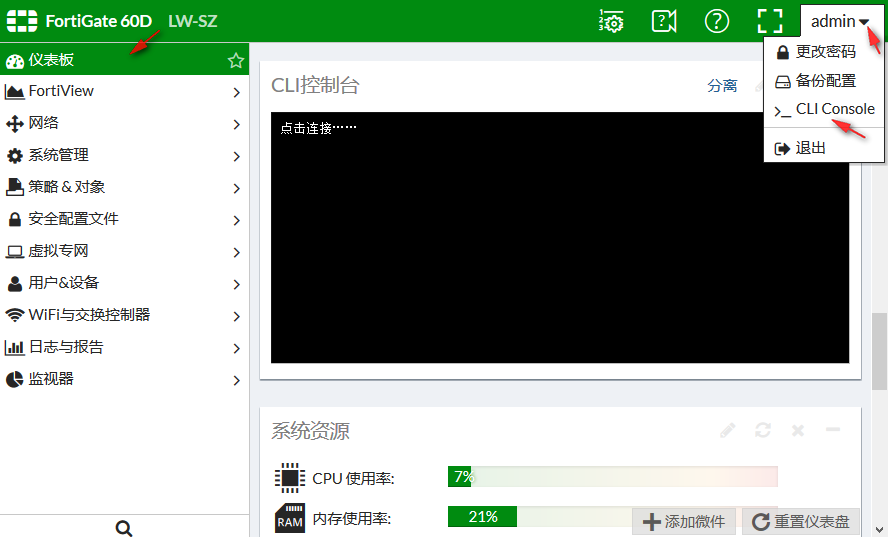Click the scrollbar down arrow
This screenshot has width=888, height=537.
pyautogui.click(x=880, y=530)
